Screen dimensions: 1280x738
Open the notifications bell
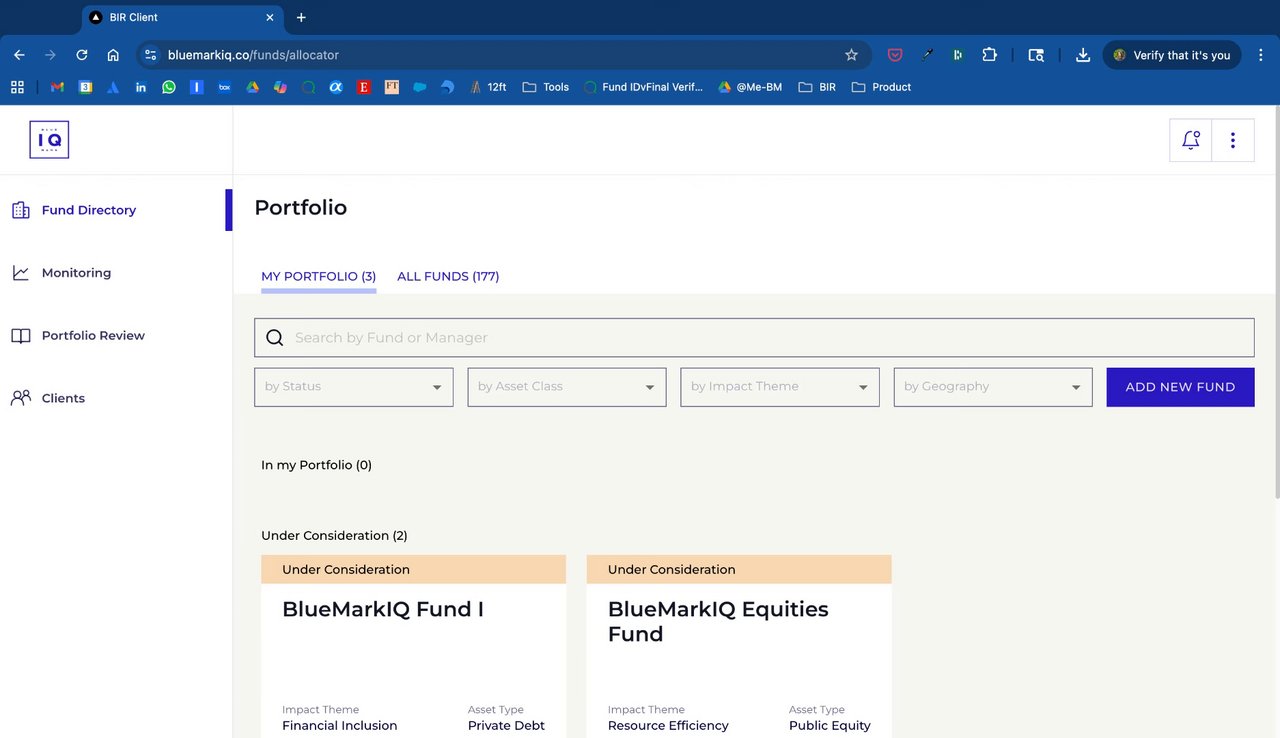pyautogui.click(x=1190, y=140)
